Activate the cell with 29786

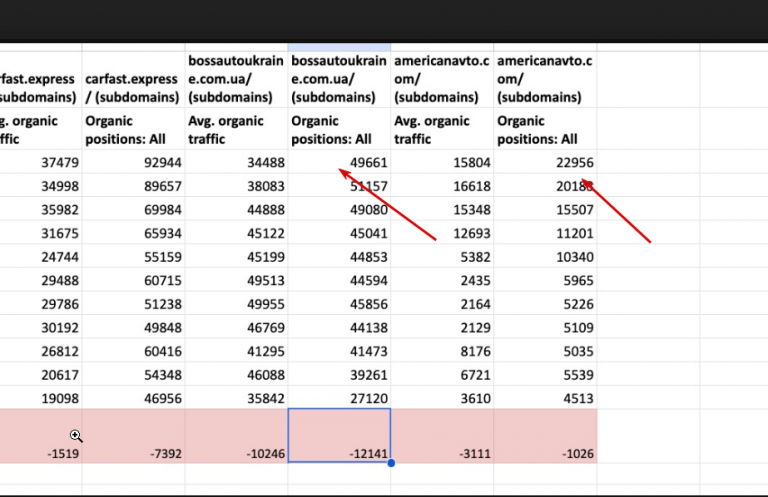coord(41,304)
